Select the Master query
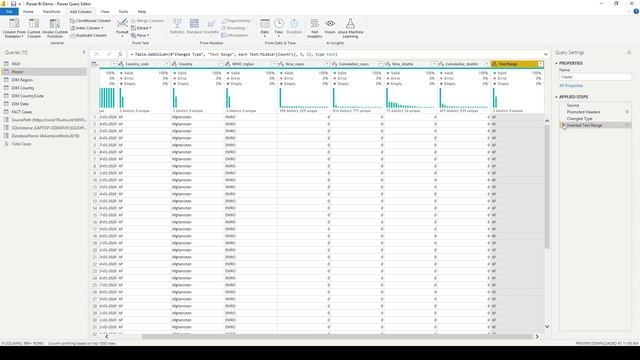 coord(44,72)
